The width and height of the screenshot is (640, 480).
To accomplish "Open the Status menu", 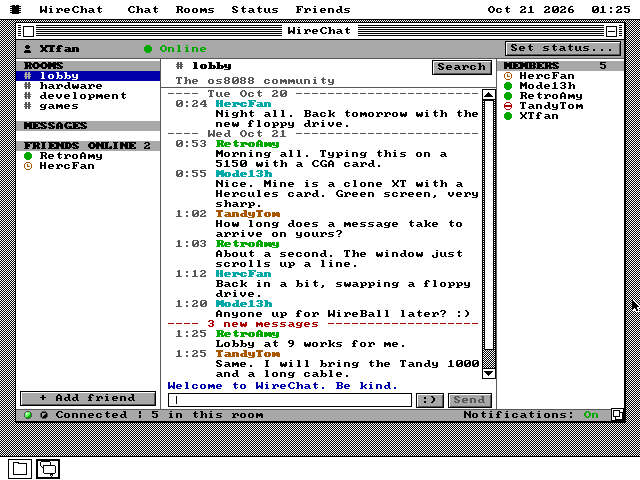I will coord(255,9).
